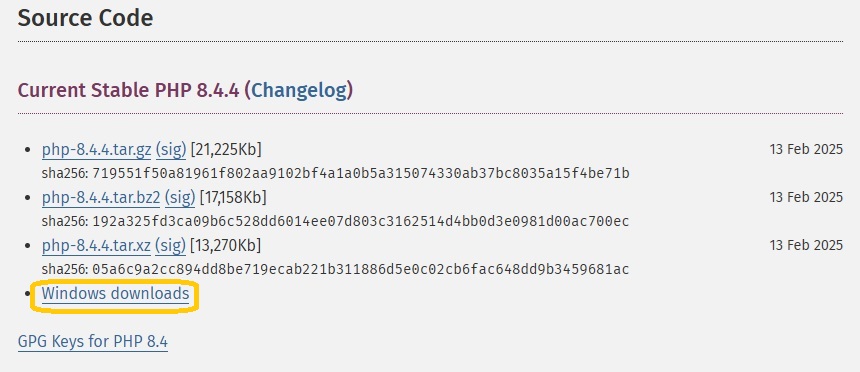Click the sha256 hash starting with 192a325f

(361, 222)
